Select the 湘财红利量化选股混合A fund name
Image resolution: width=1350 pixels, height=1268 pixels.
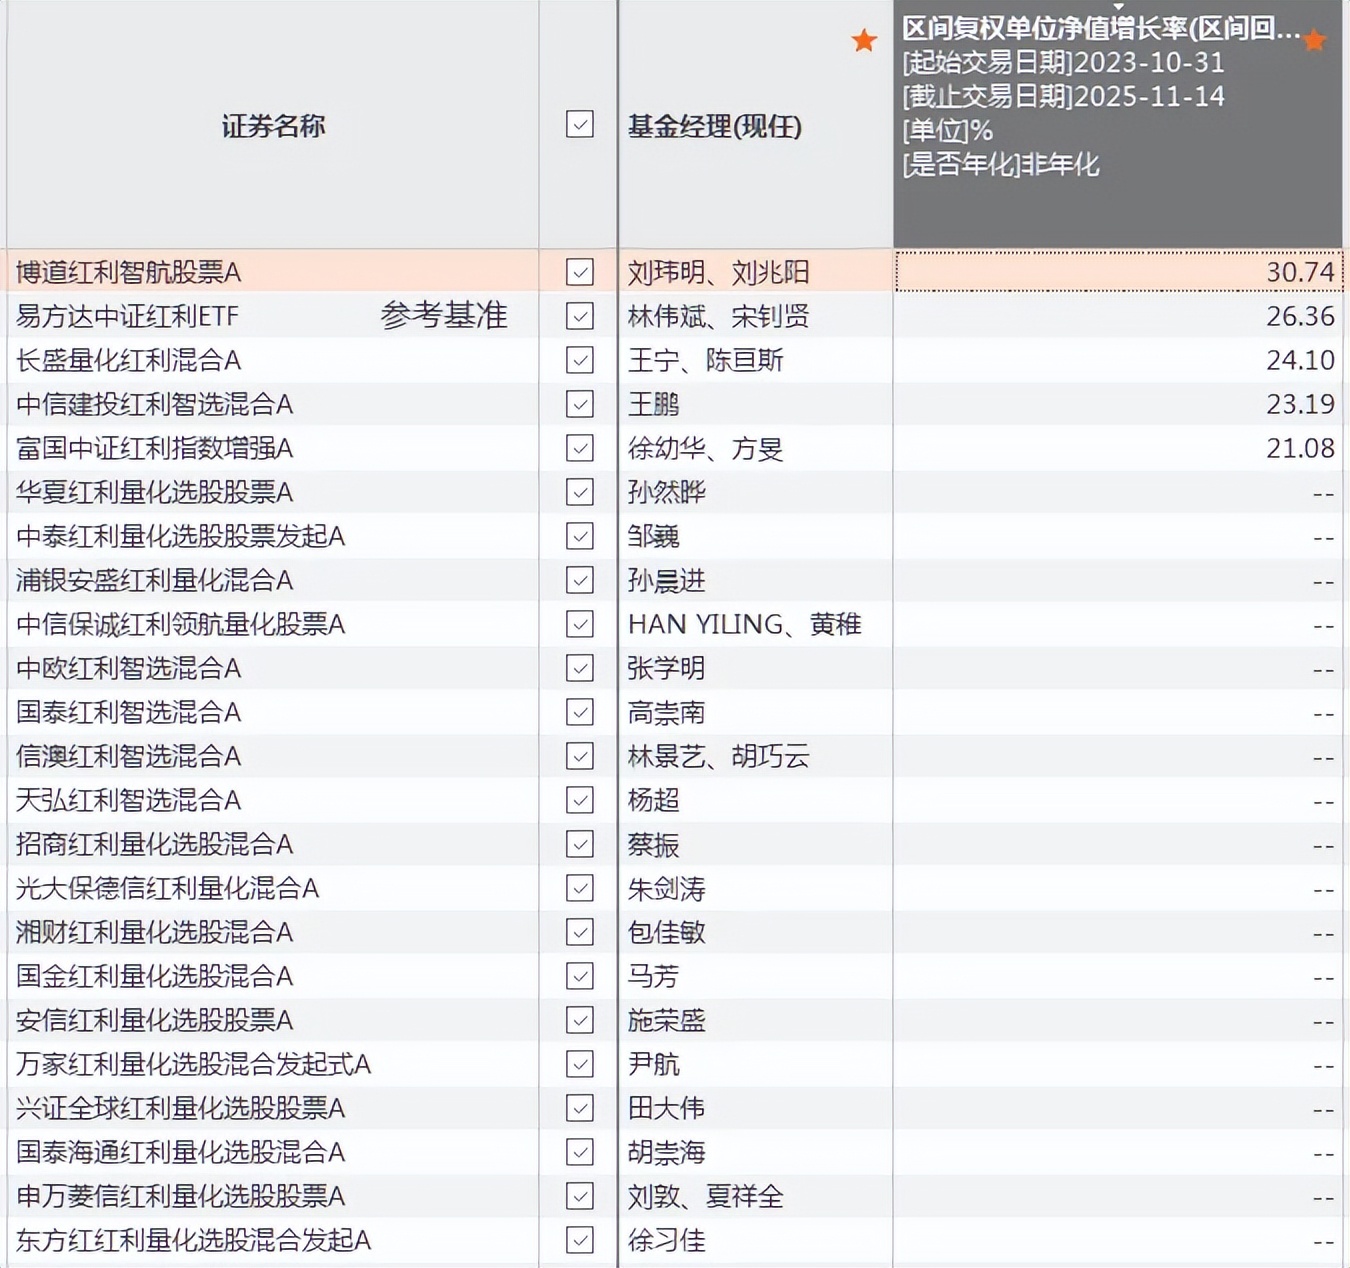click(155, 932)
